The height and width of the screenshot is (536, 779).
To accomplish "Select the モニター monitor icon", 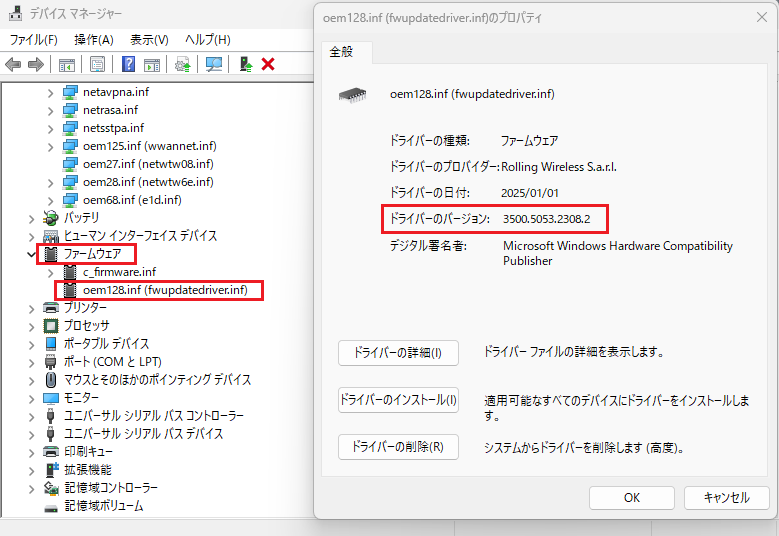I will pos(50,398).
